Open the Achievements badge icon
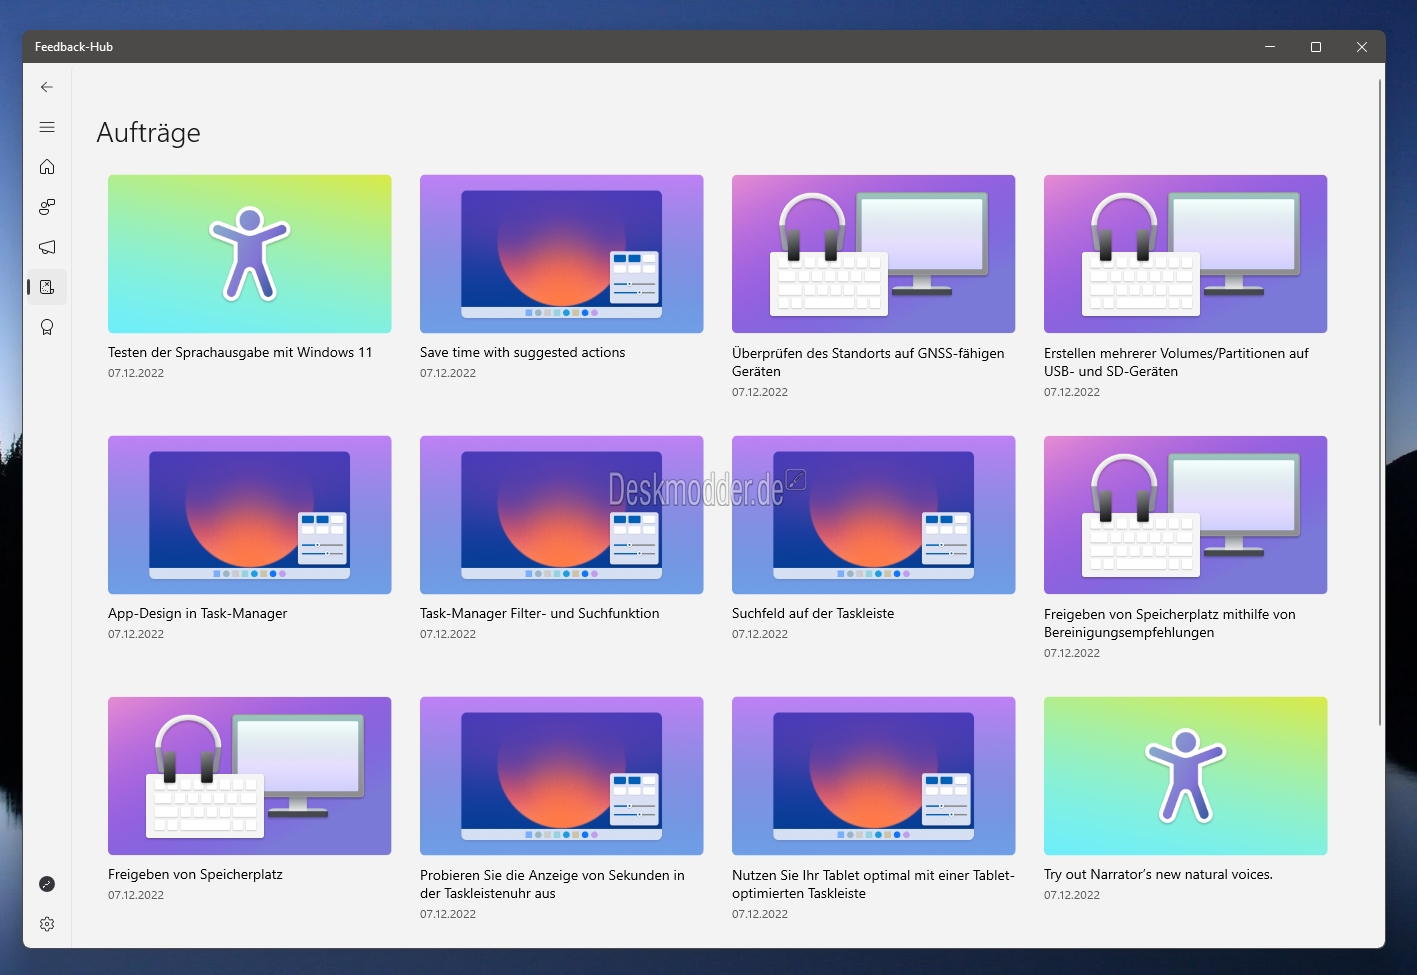This screenshot has height=975, width=1417. pyautogui.click(x=47, y=327)
